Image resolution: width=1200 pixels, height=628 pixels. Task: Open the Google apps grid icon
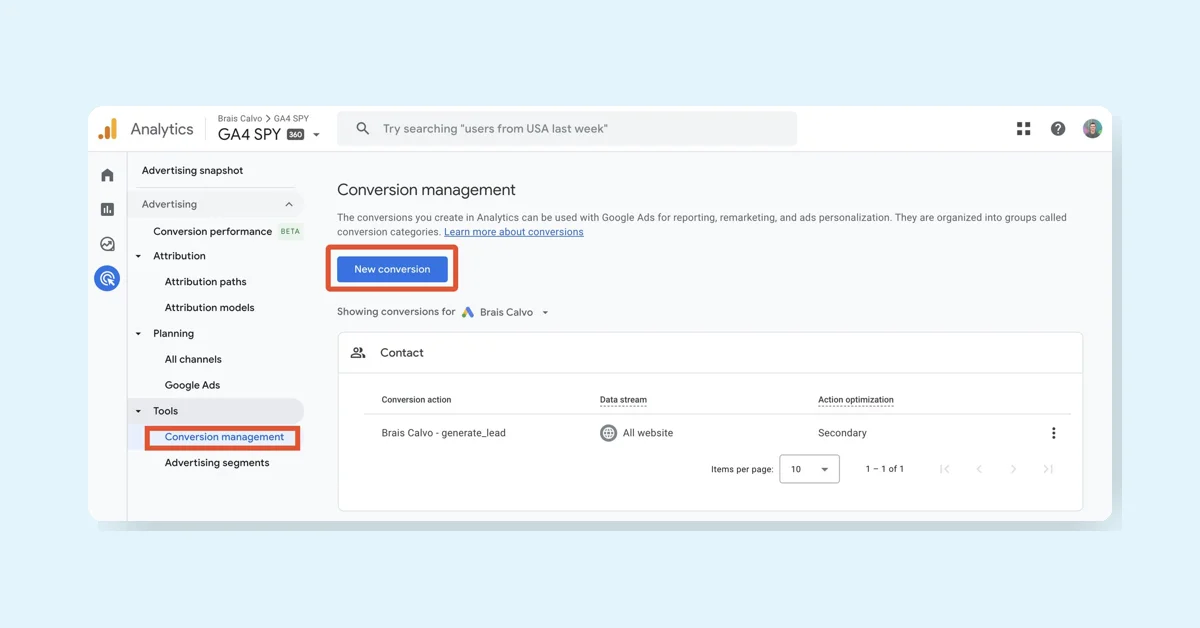tap(1023, 129)
